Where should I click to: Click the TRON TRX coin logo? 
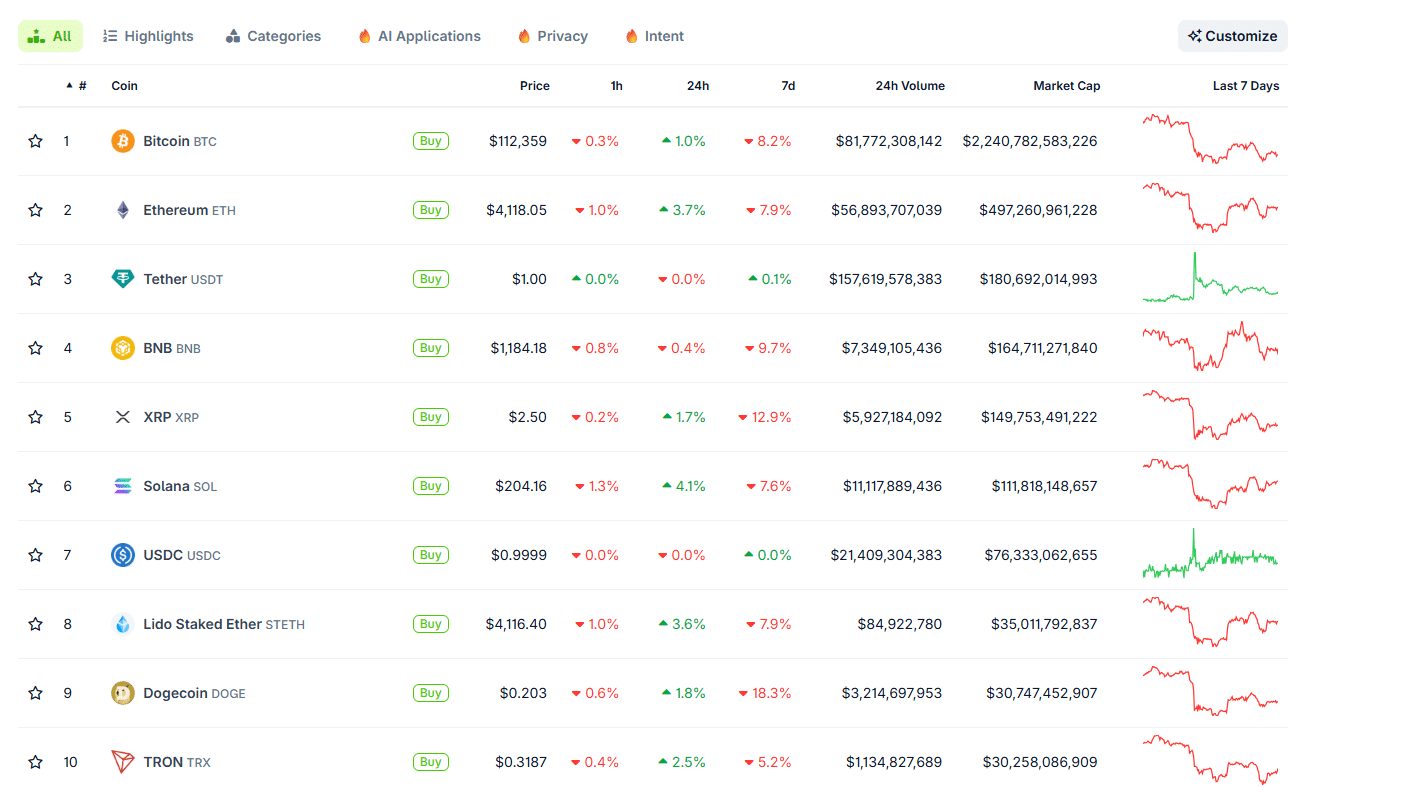pyautogui.click(x=122, y=762)
